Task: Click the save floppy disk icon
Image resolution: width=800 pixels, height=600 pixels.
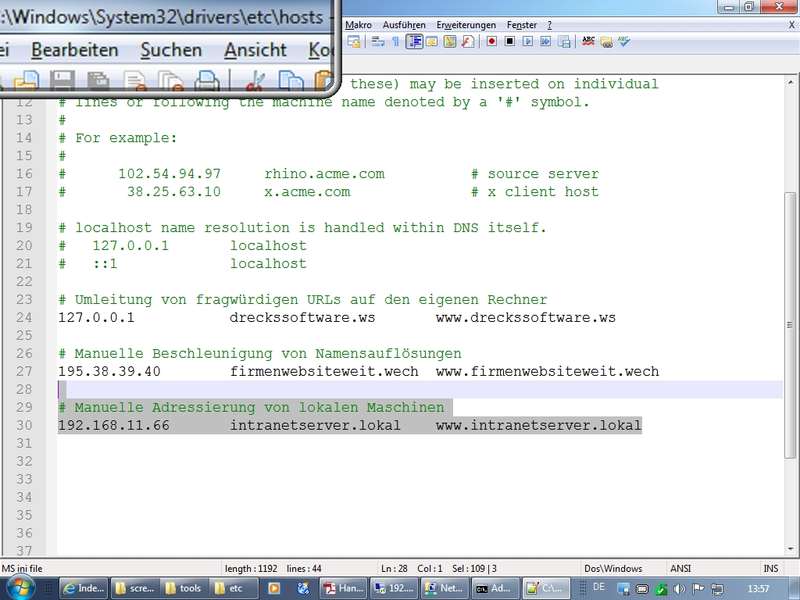Action: coord(62,82)
